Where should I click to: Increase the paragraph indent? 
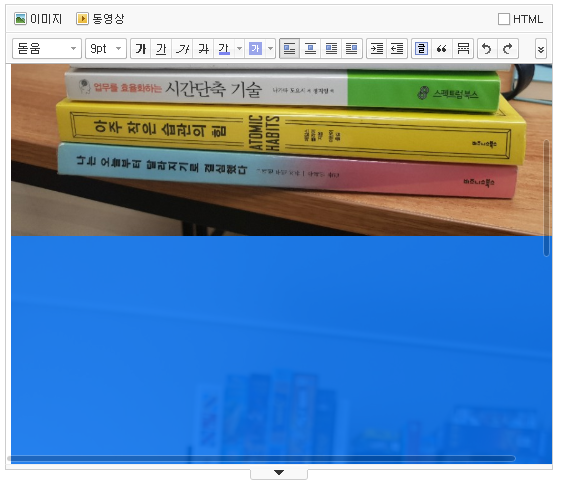377,49
